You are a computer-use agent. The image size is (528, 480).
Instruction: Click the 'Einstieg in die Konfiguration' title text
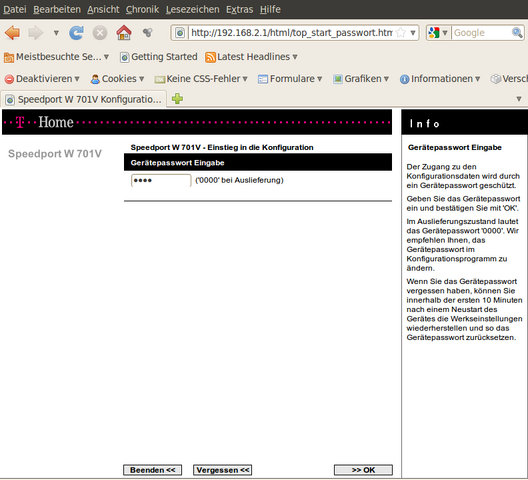[x=260, y=148]
